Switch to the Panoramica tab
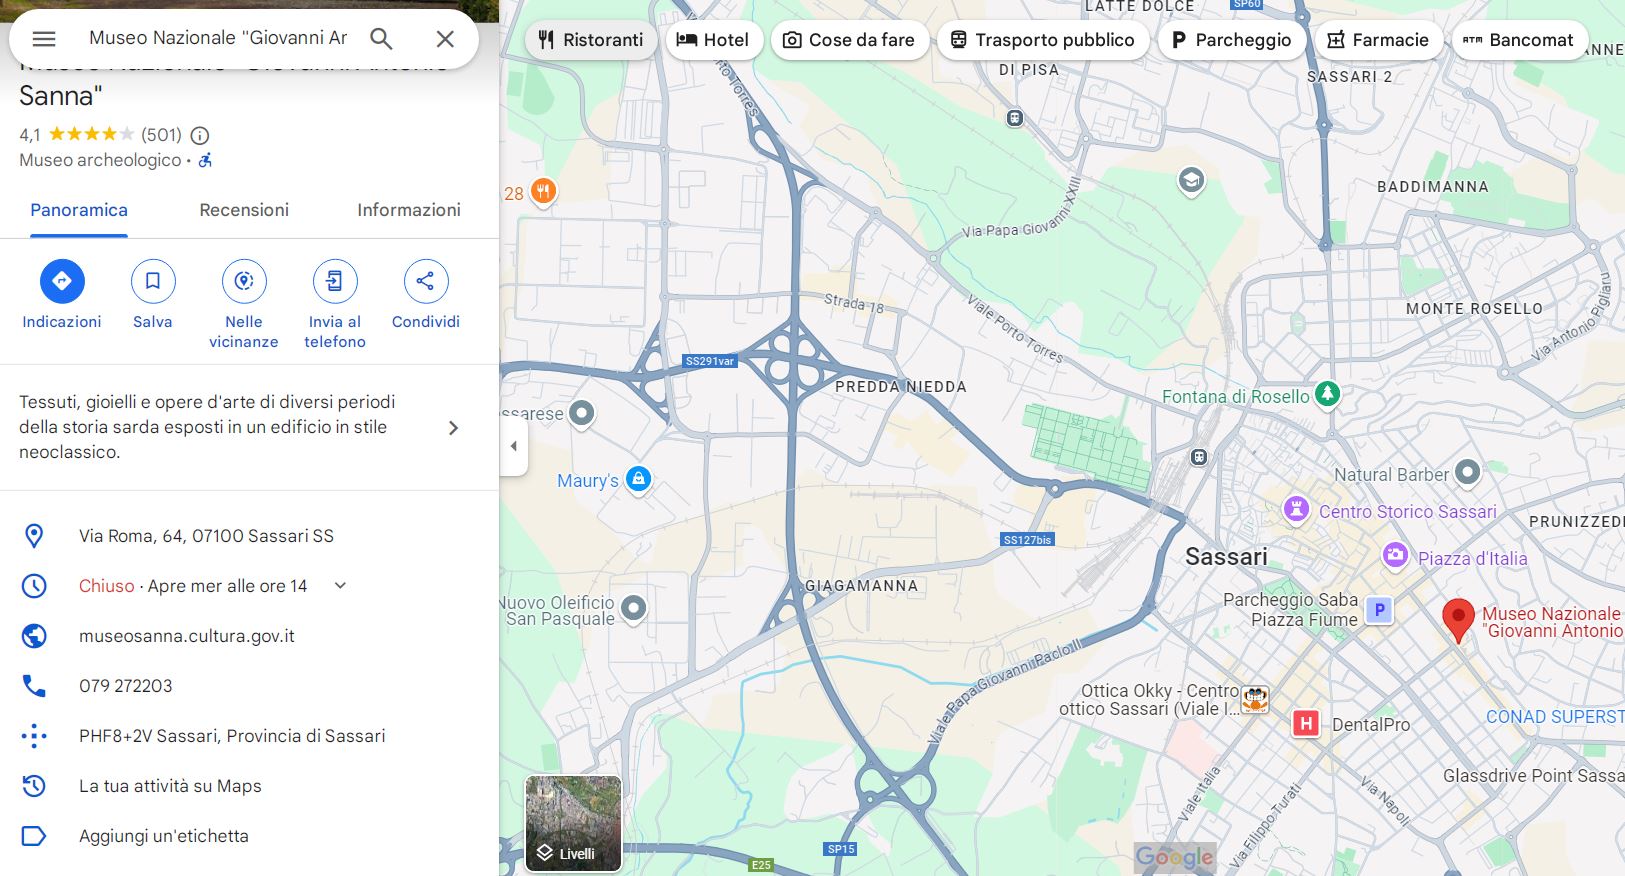Image resolution: width=1625 pixels, height=876 pixels. [x=79, y=210]
